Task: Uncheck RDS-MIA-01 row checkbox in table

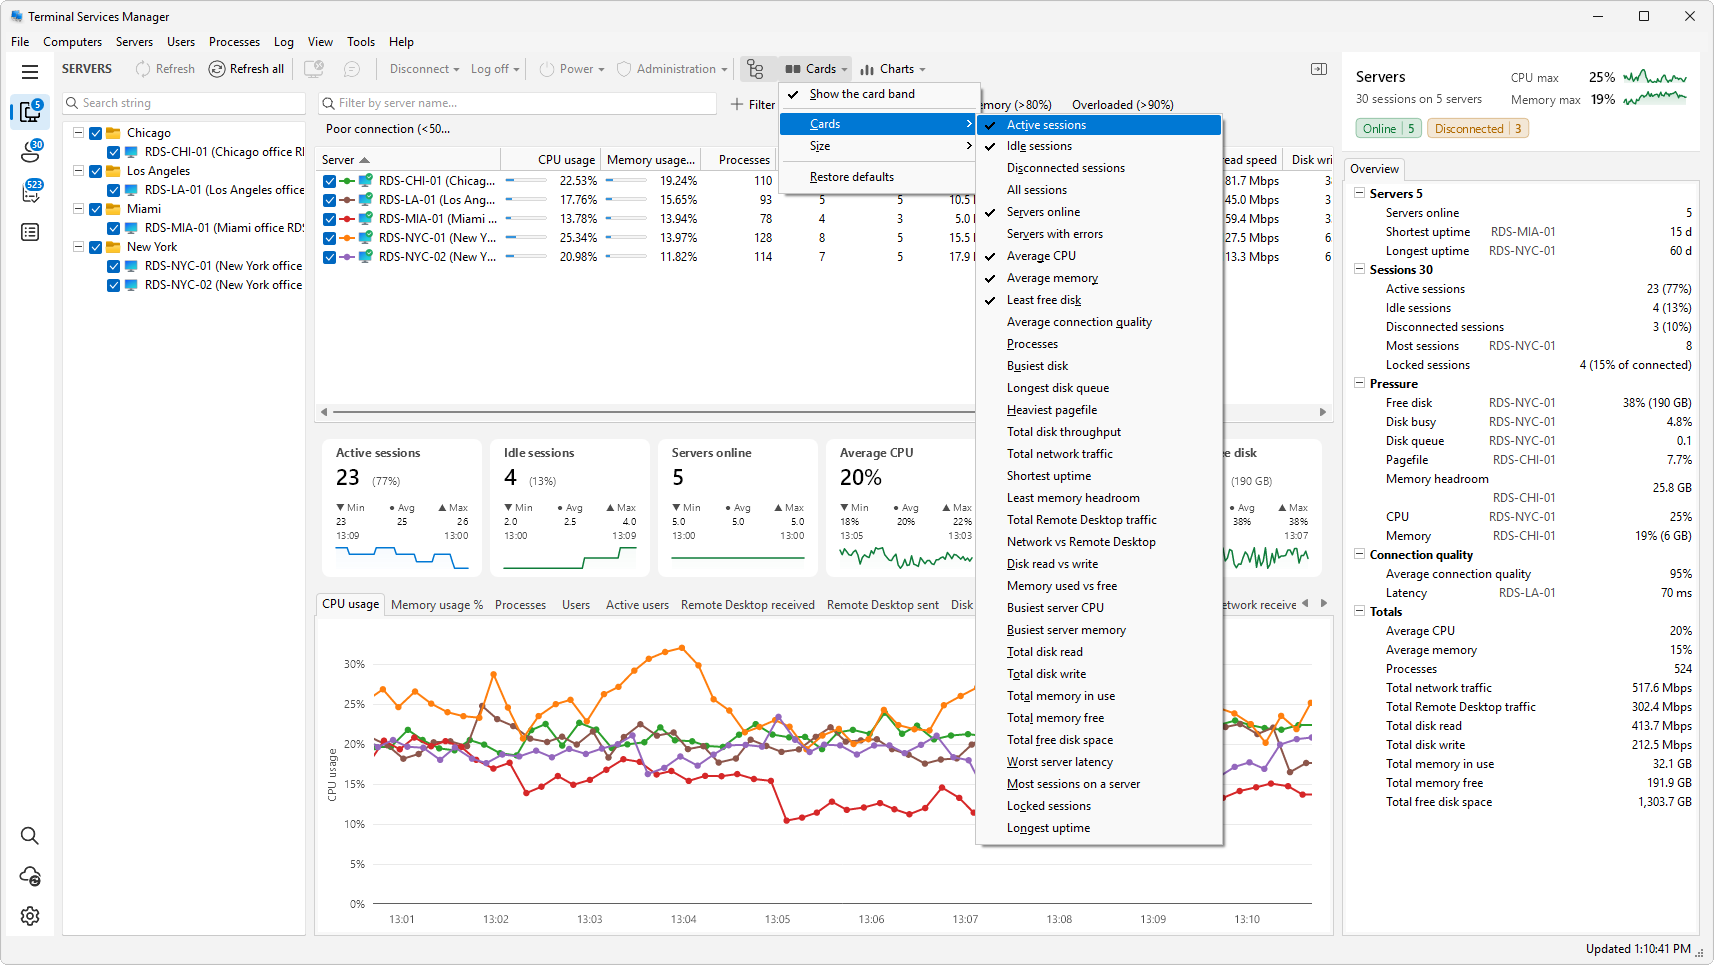Action: (x=329, y=219)
